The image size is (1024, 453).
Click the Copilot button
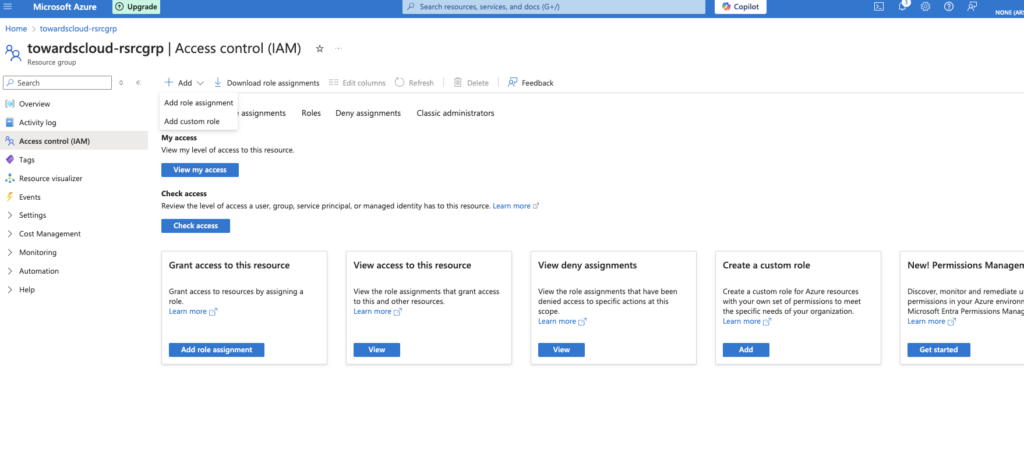740,7
